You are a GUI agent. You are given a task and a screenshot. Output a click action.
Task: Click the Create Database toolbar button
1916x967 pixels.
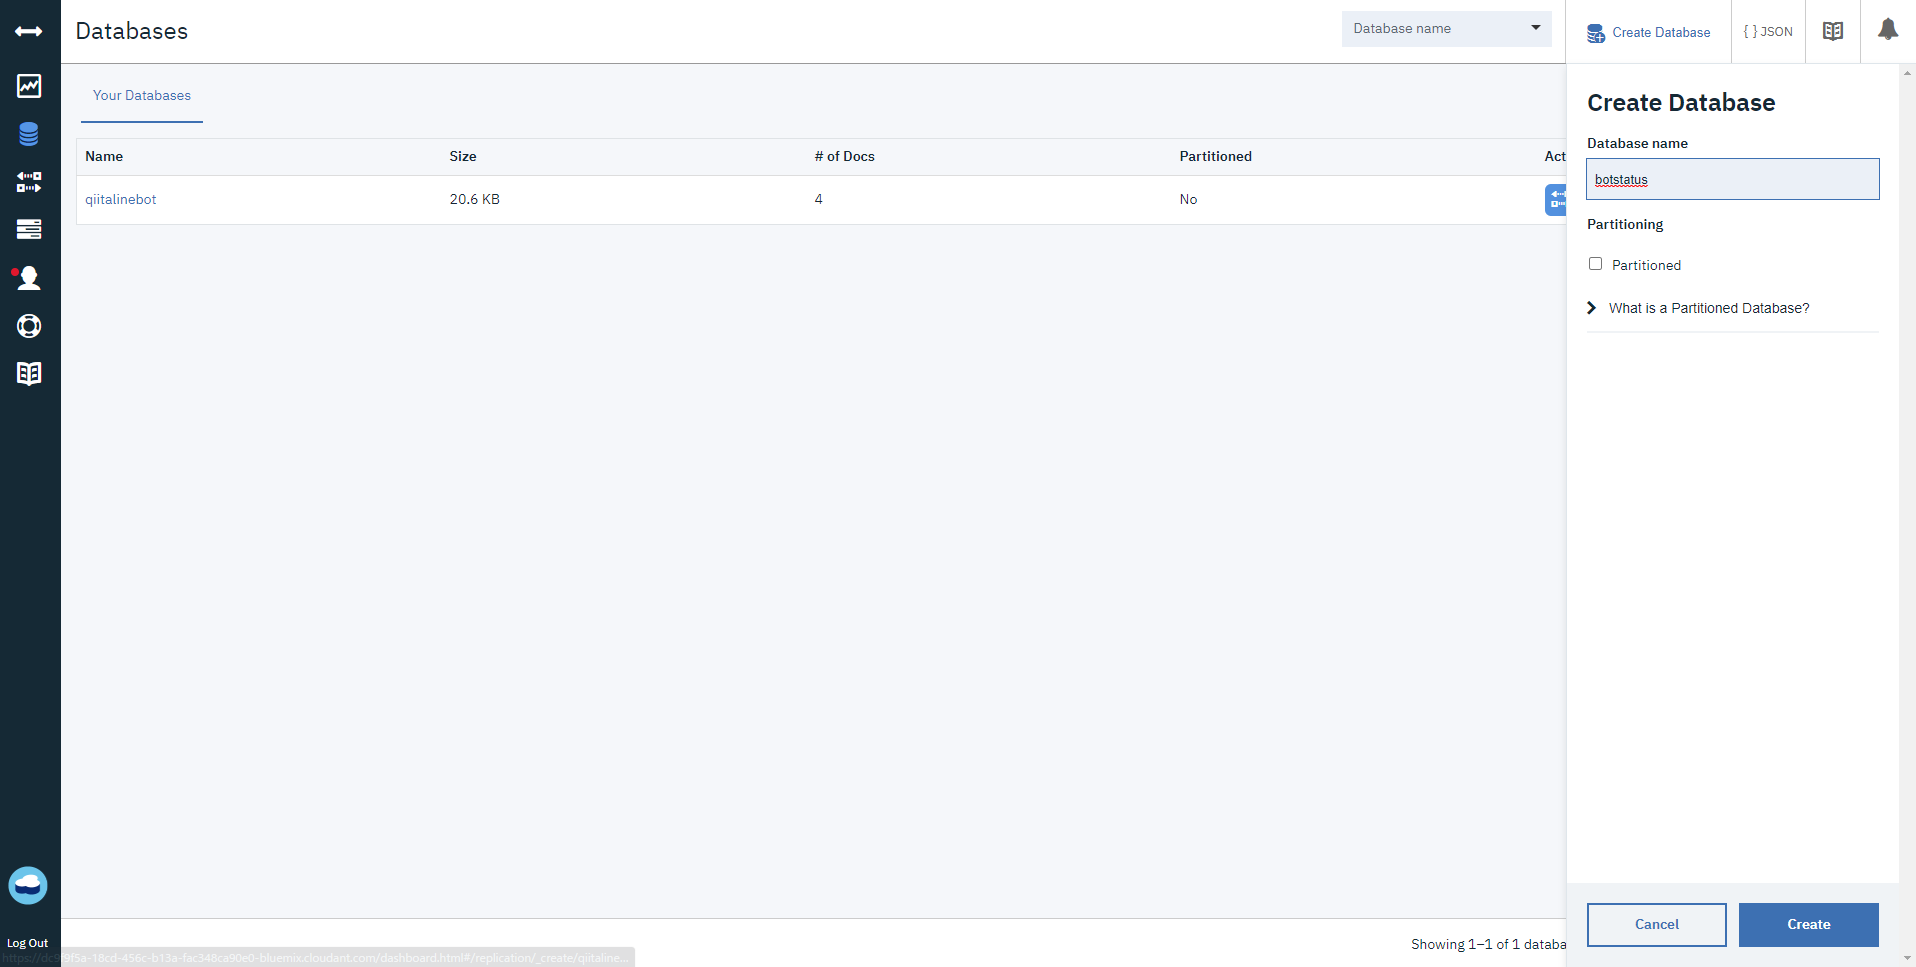click(1648, 32)
